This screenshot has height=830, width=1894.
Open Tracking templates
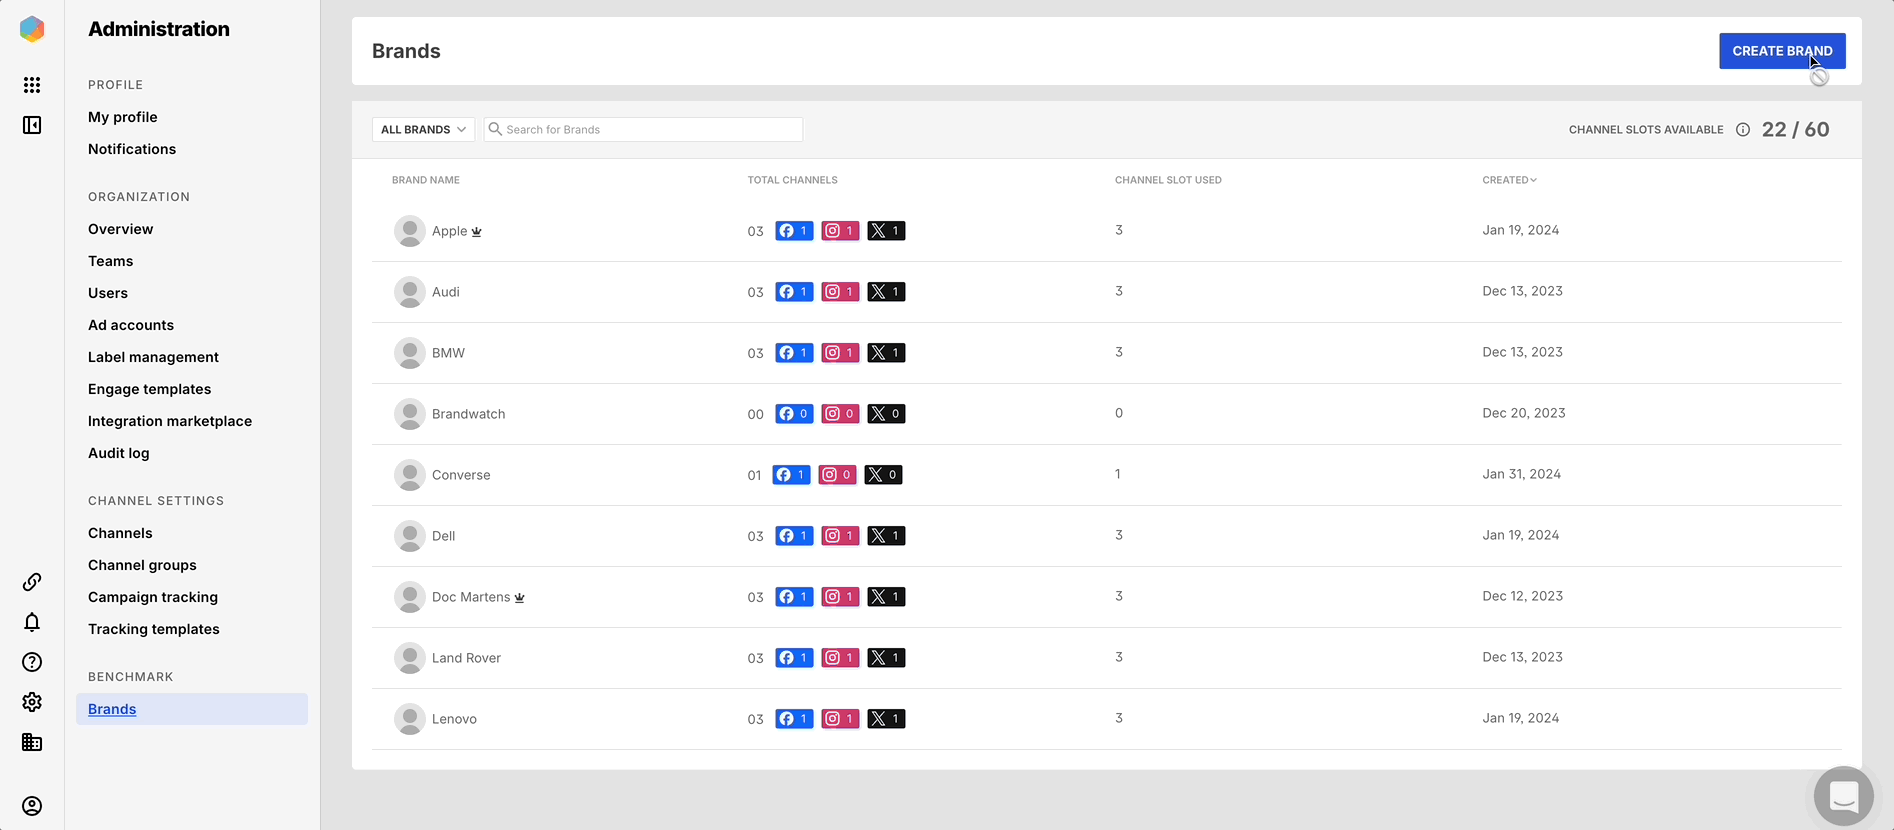154,629
